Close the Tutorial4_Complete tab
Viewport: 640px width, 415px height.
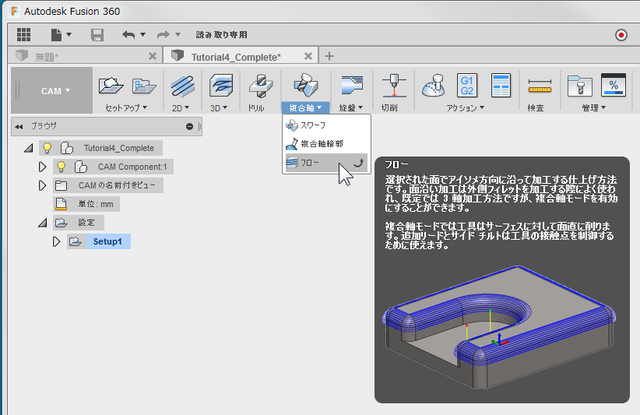tap(308, 56)
